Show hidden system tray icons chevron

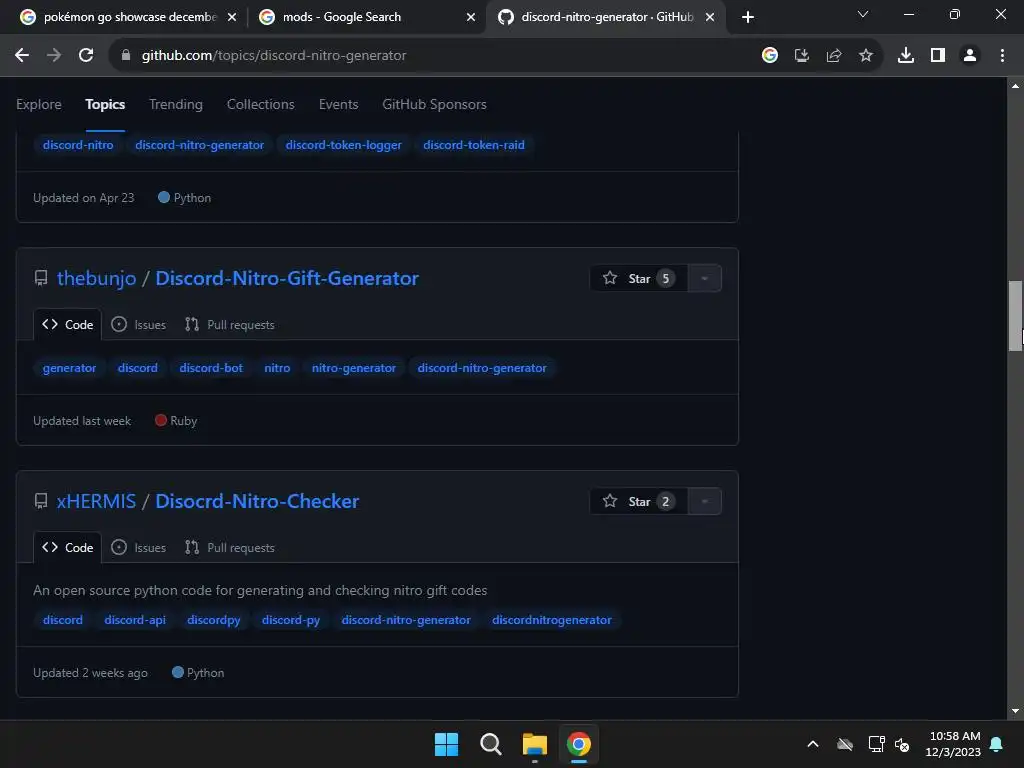(x=813, y=744)
